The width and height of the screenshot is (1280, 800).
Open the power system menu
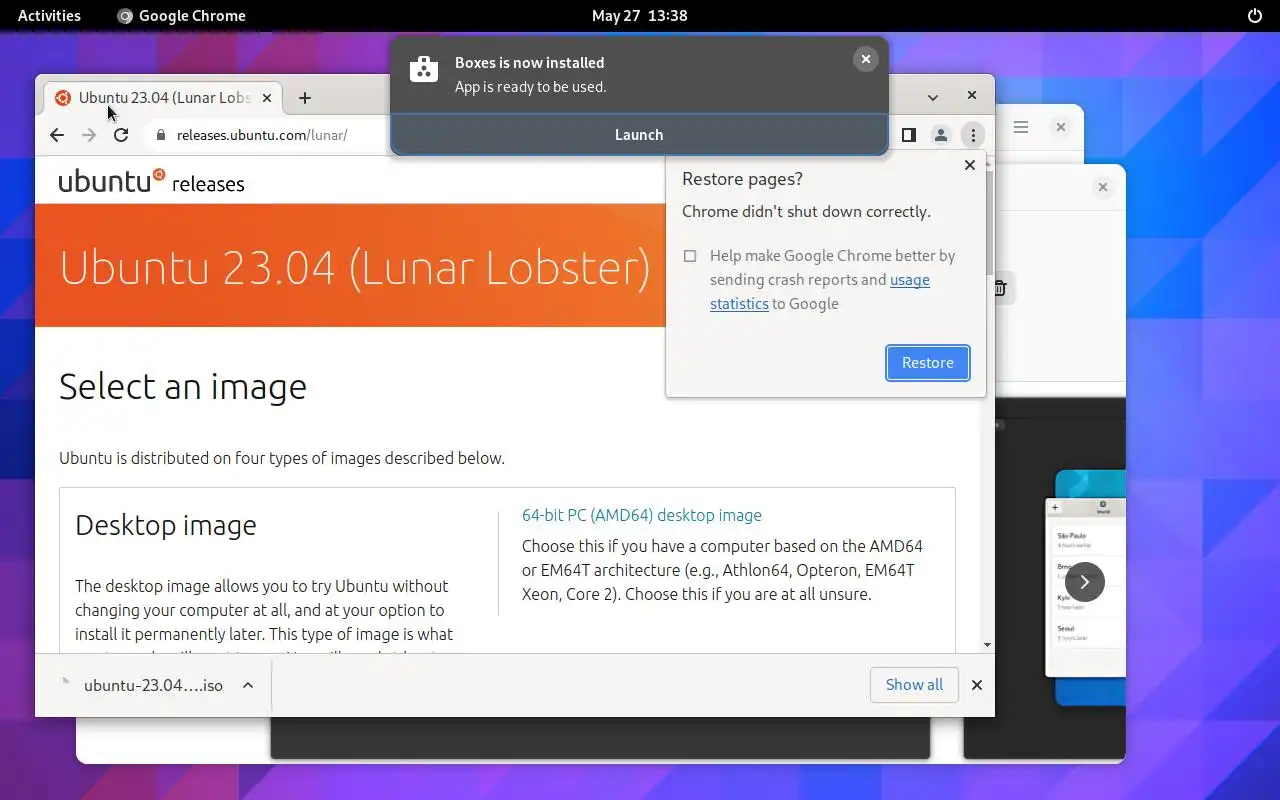pyautogui.click(x=1255, y=15)
